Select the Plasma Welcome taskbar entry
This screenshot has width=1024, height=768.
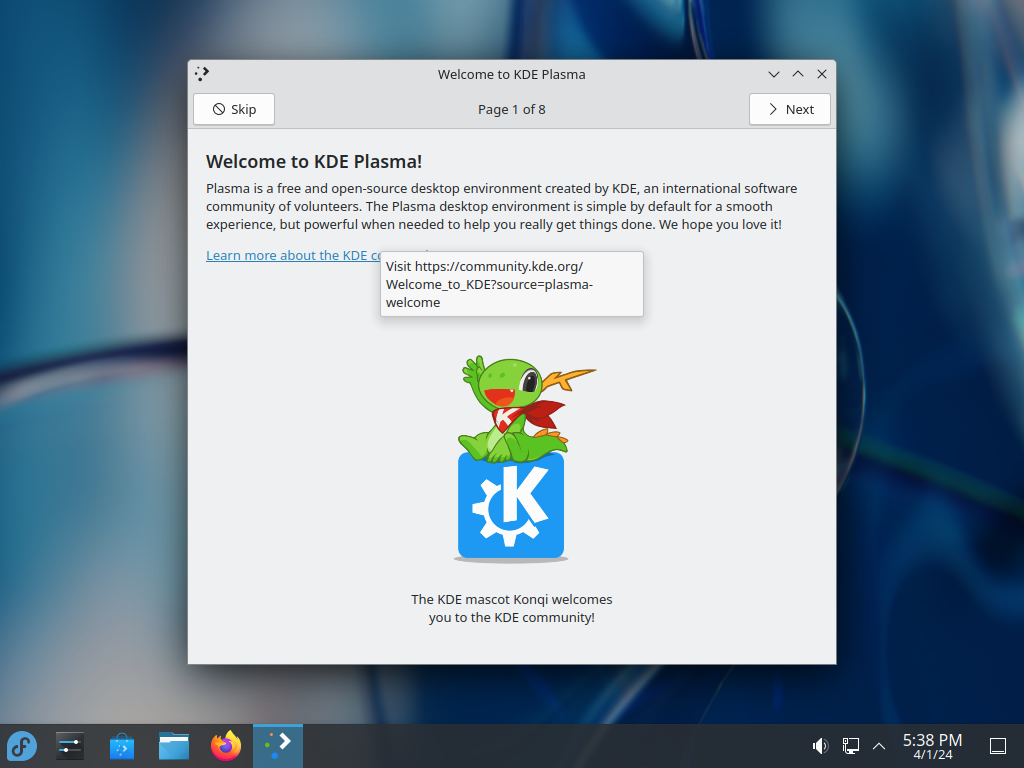click(278, 746)
